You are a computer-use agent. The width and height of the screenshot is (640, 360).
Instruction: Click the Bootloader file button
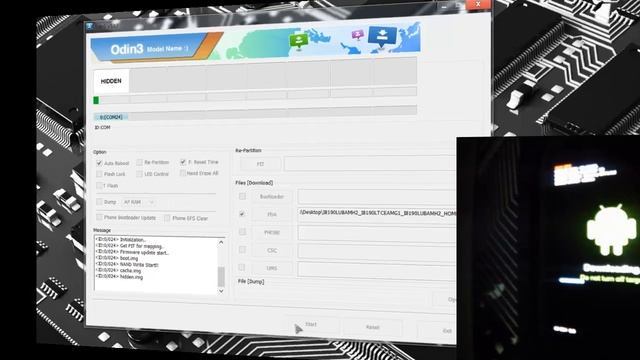tap(272, 197)
